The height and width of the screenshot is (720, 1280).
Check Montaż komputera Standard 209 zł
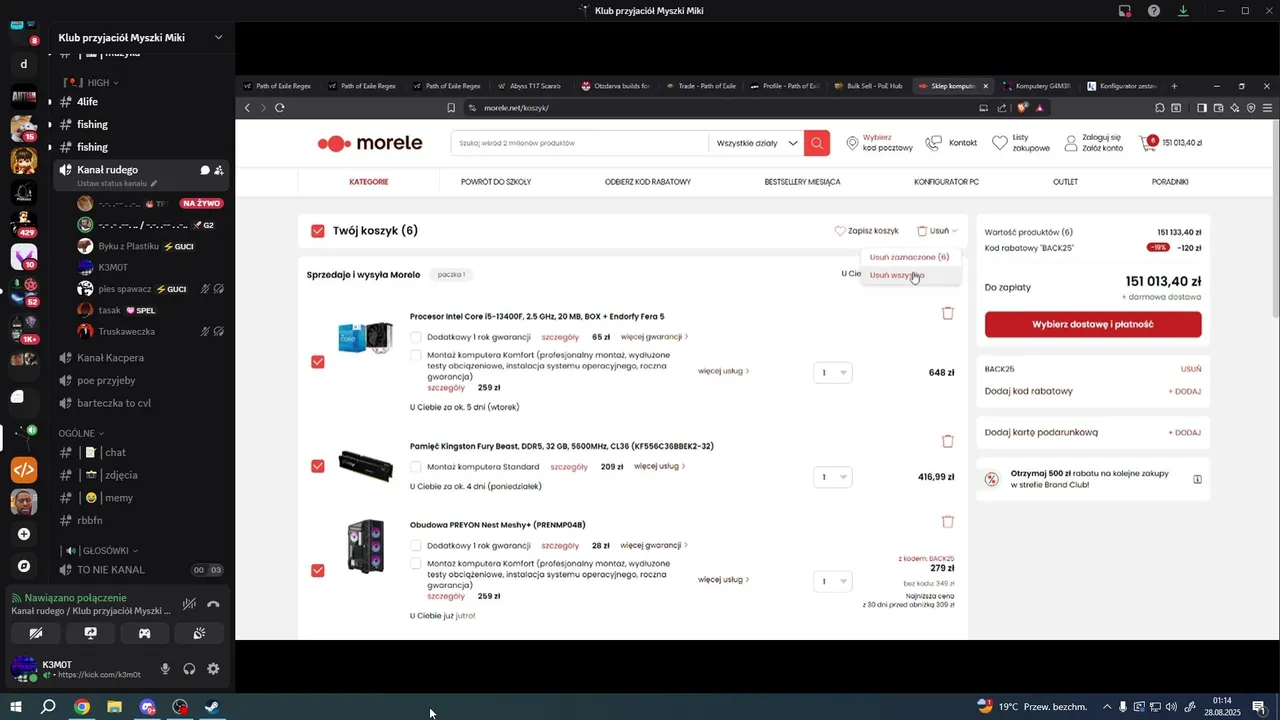coord(416,466)
